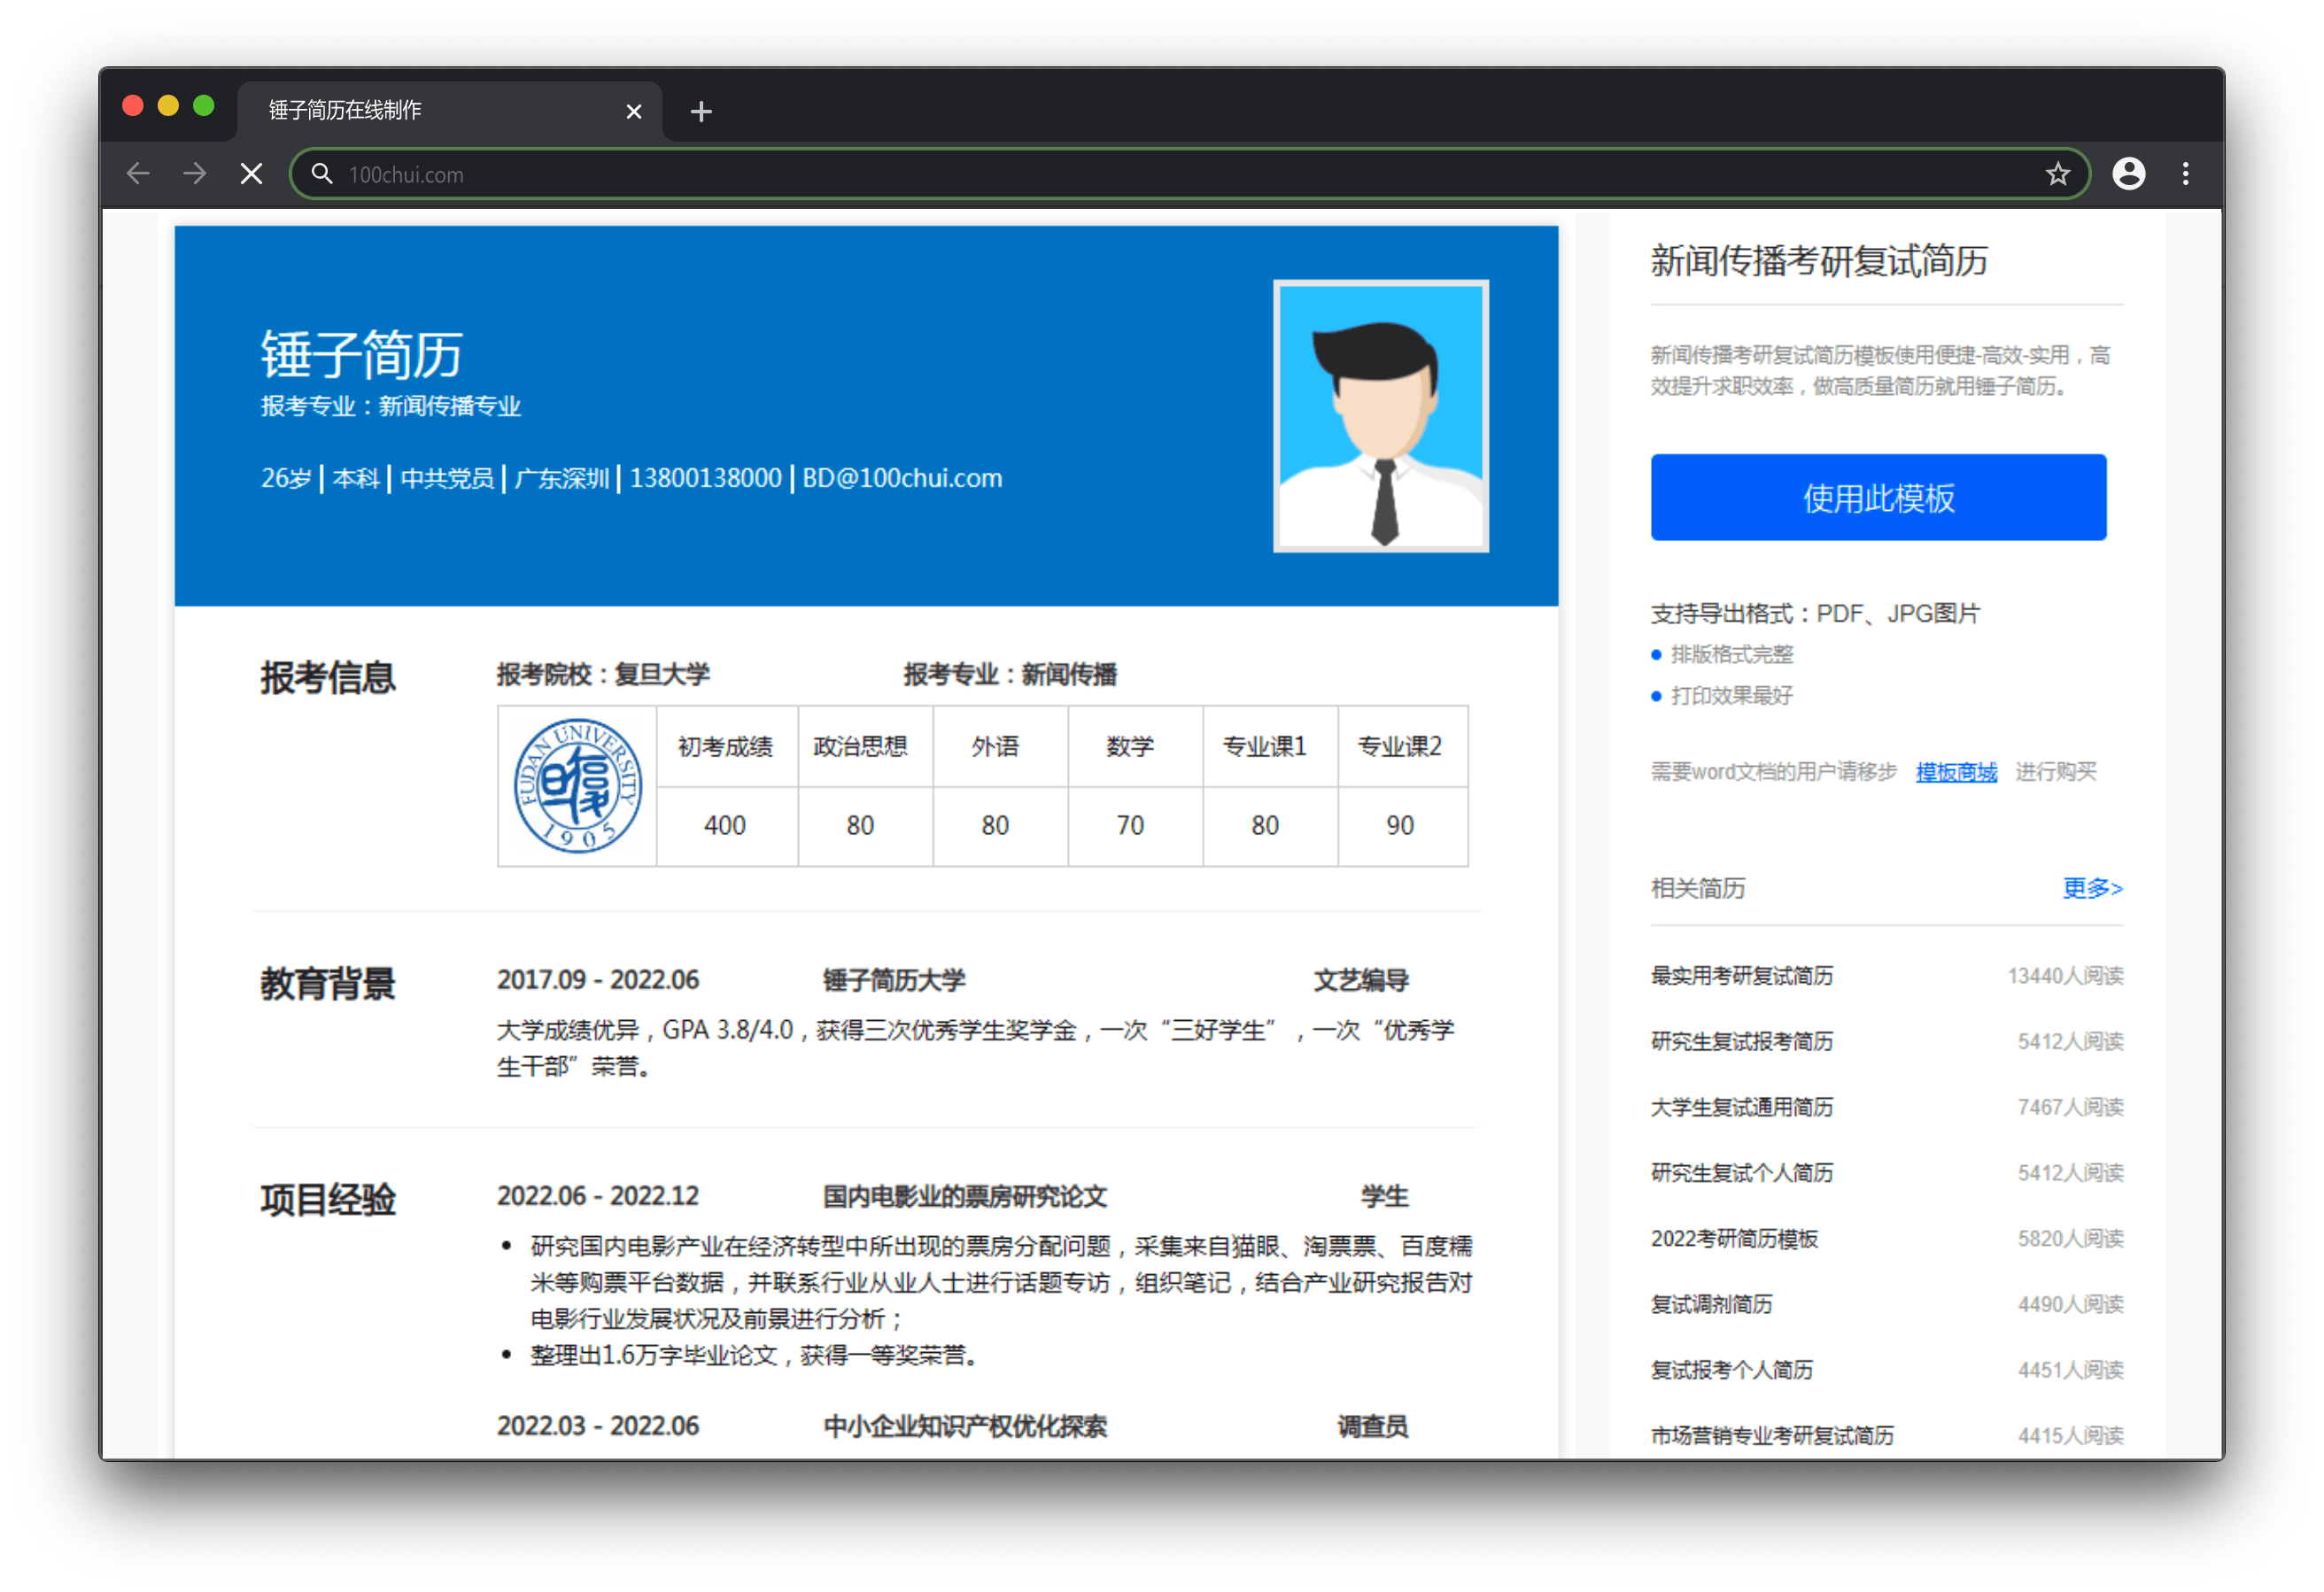
Task: Open 市场营销专业考研复试简历 link
Action: coord(1772,1436)
